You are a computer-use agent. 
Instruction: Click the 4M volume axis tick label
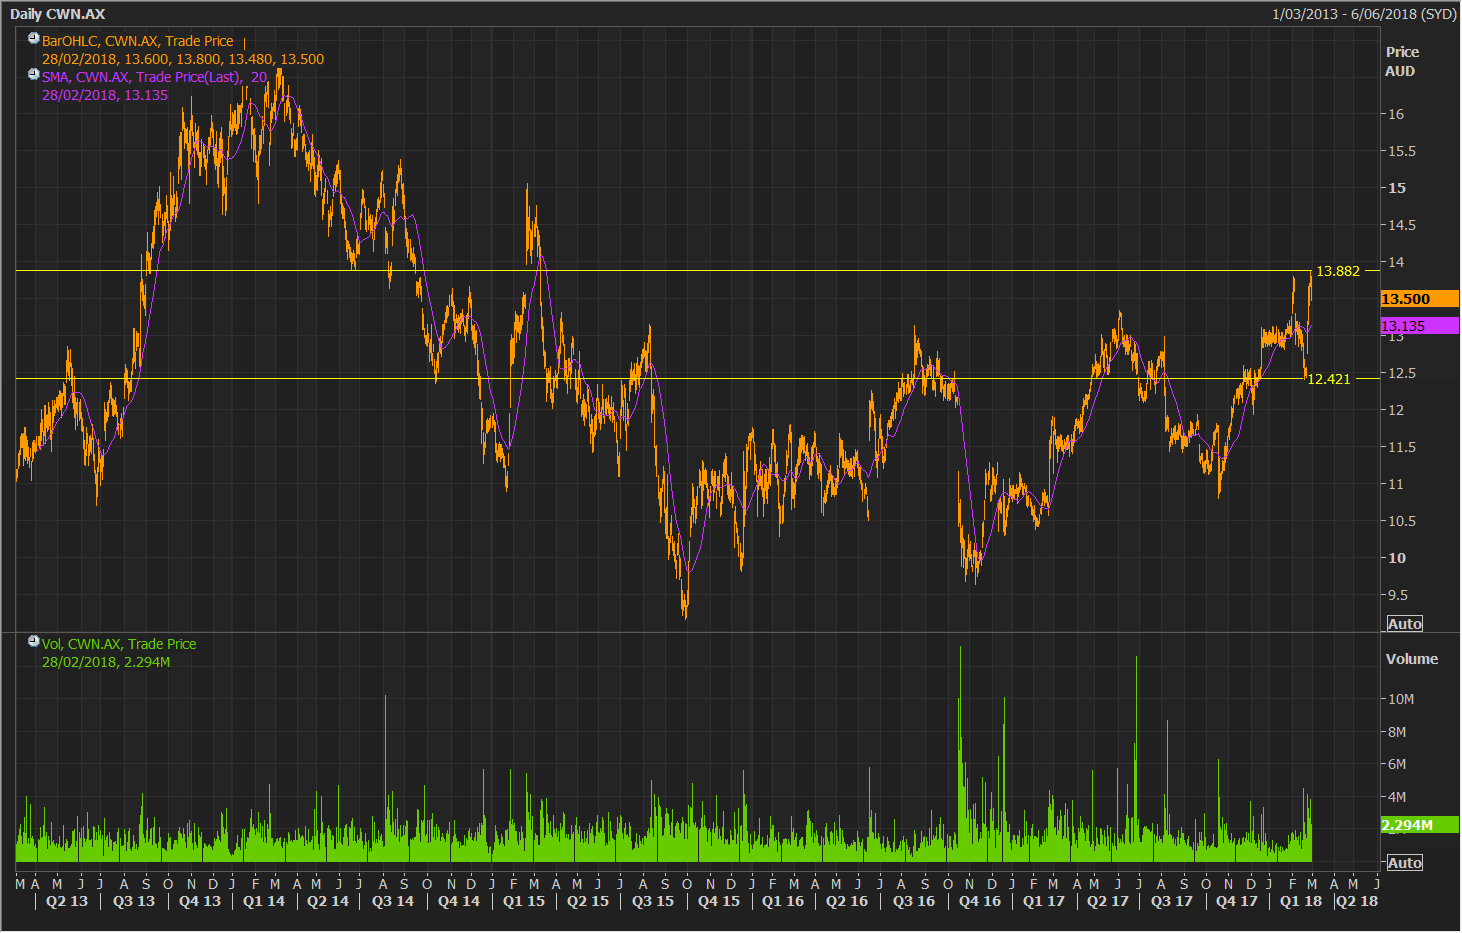1396,797
